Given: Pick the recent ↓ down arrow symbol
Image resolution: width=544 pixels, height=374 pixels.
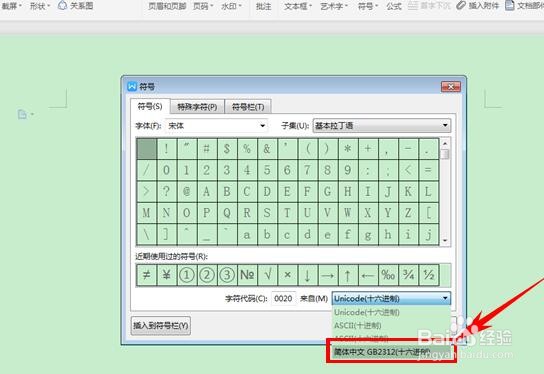Looking at the screenshot, I should coord(308,275).
